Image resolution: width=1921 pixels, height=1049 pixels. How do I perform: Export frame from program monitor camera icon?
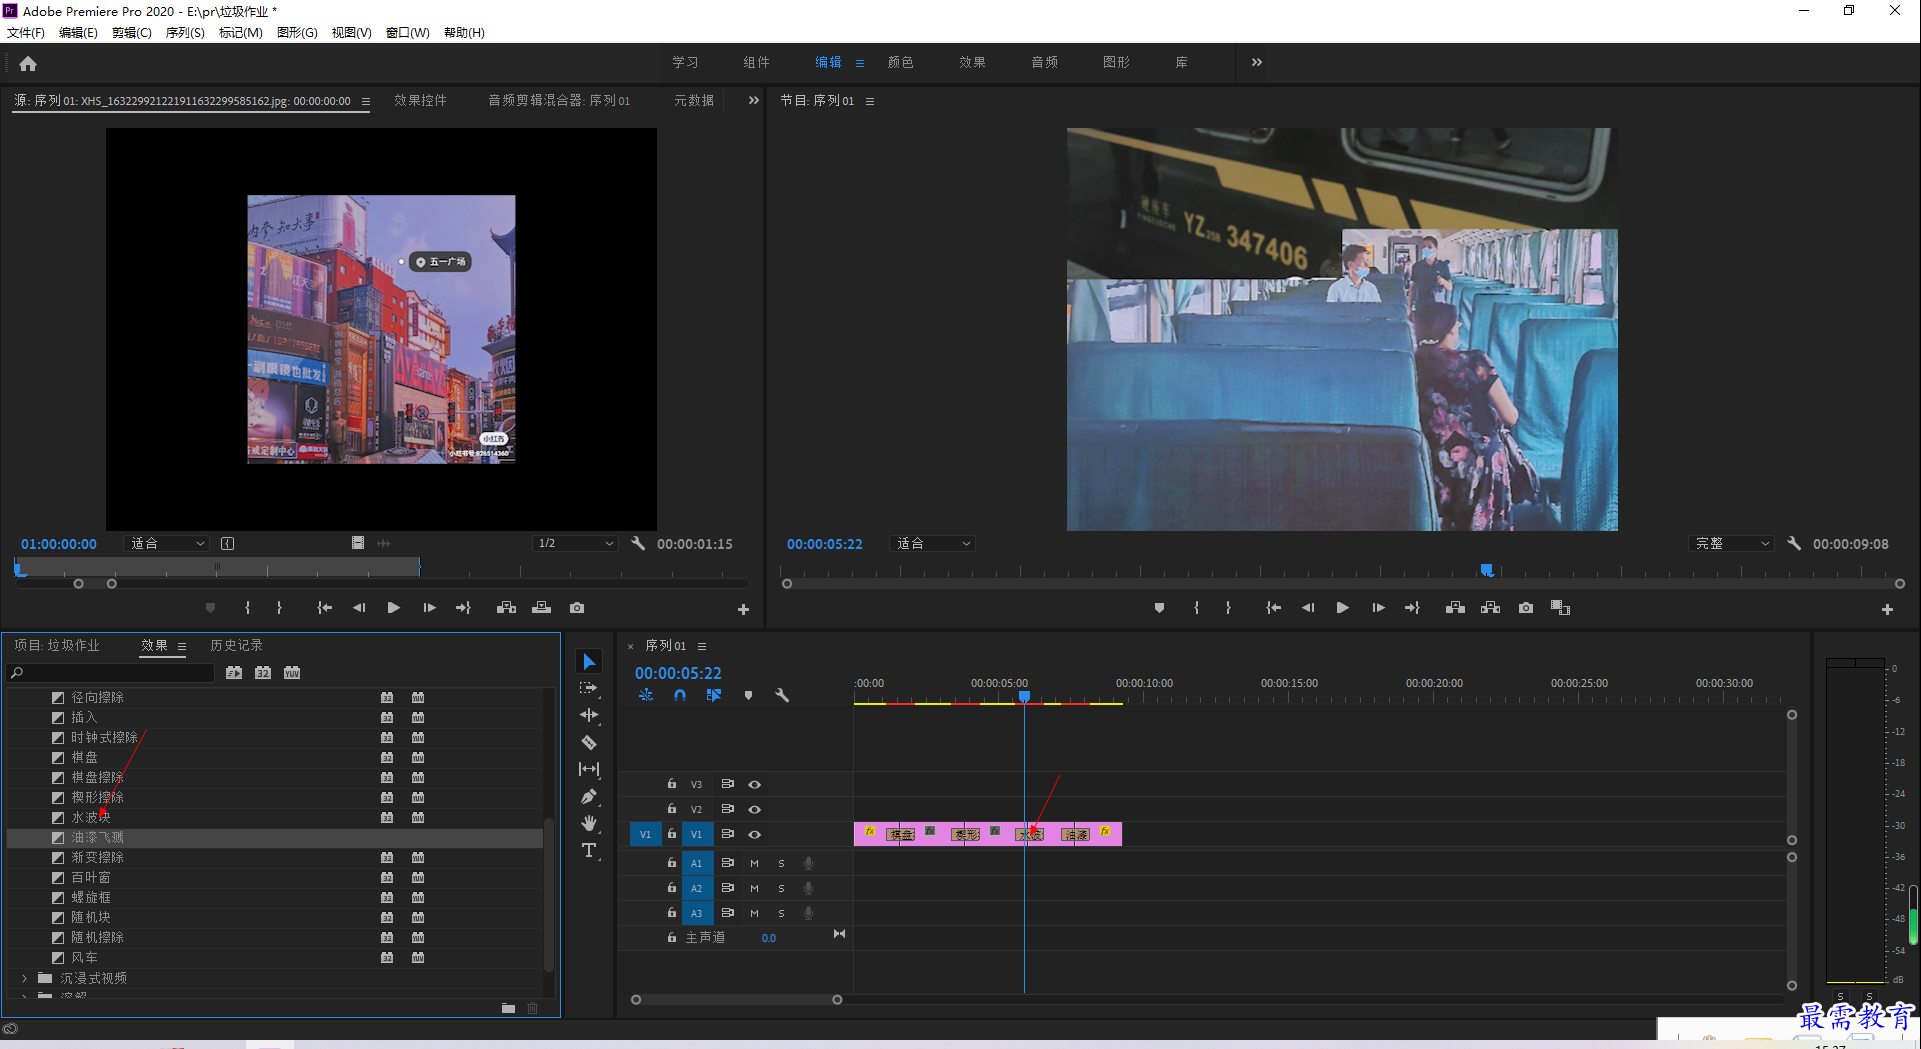[1525, 608]
